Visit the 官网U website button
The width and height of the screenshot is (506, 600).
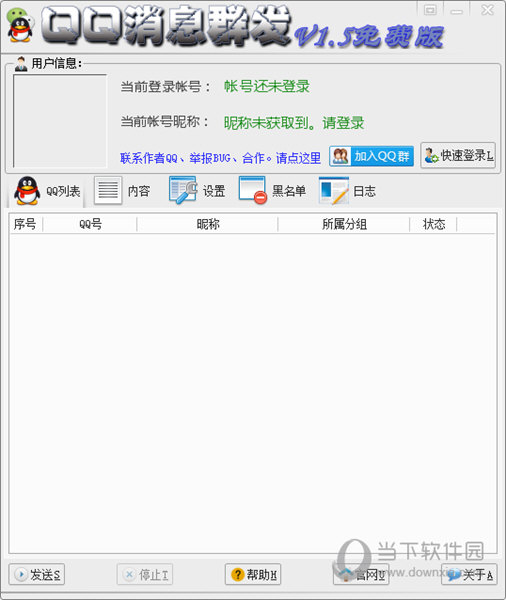pos(361,574)
